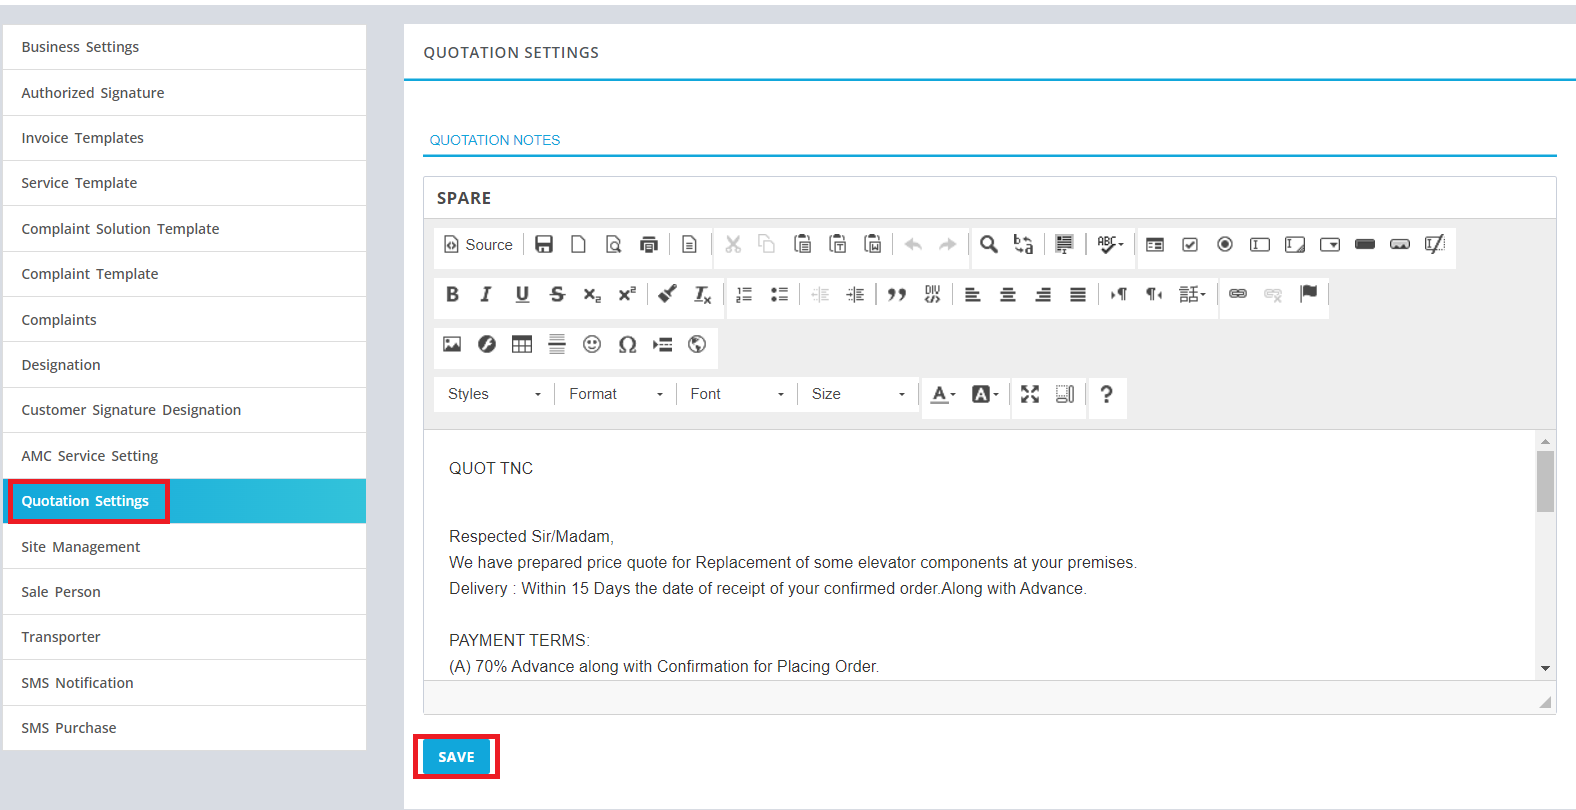Center align the text

(x=1008, y=294)
